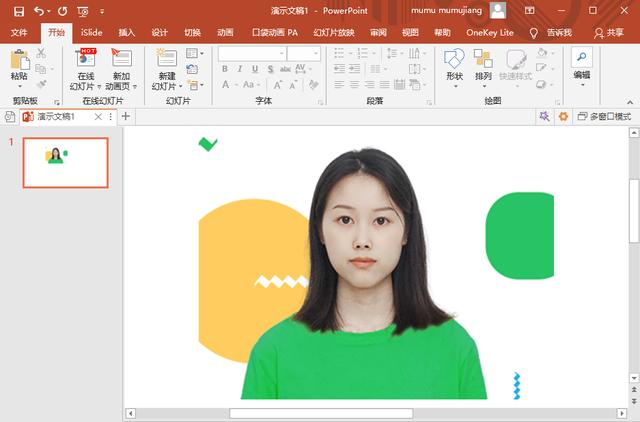Open Ribbon Display Options icon

pos(529,11)
